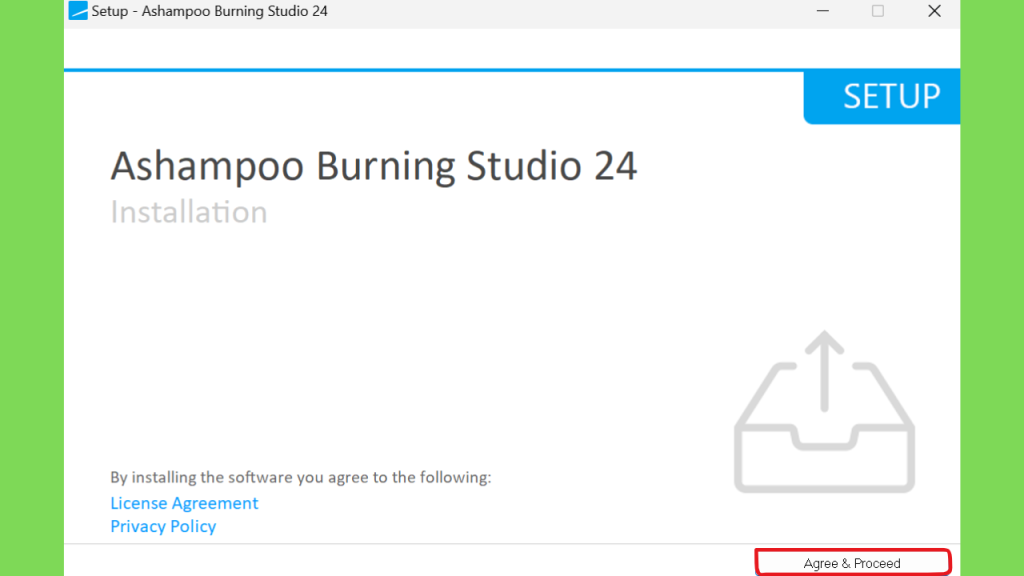Minimize the setup window

click(x=822, y=11)
